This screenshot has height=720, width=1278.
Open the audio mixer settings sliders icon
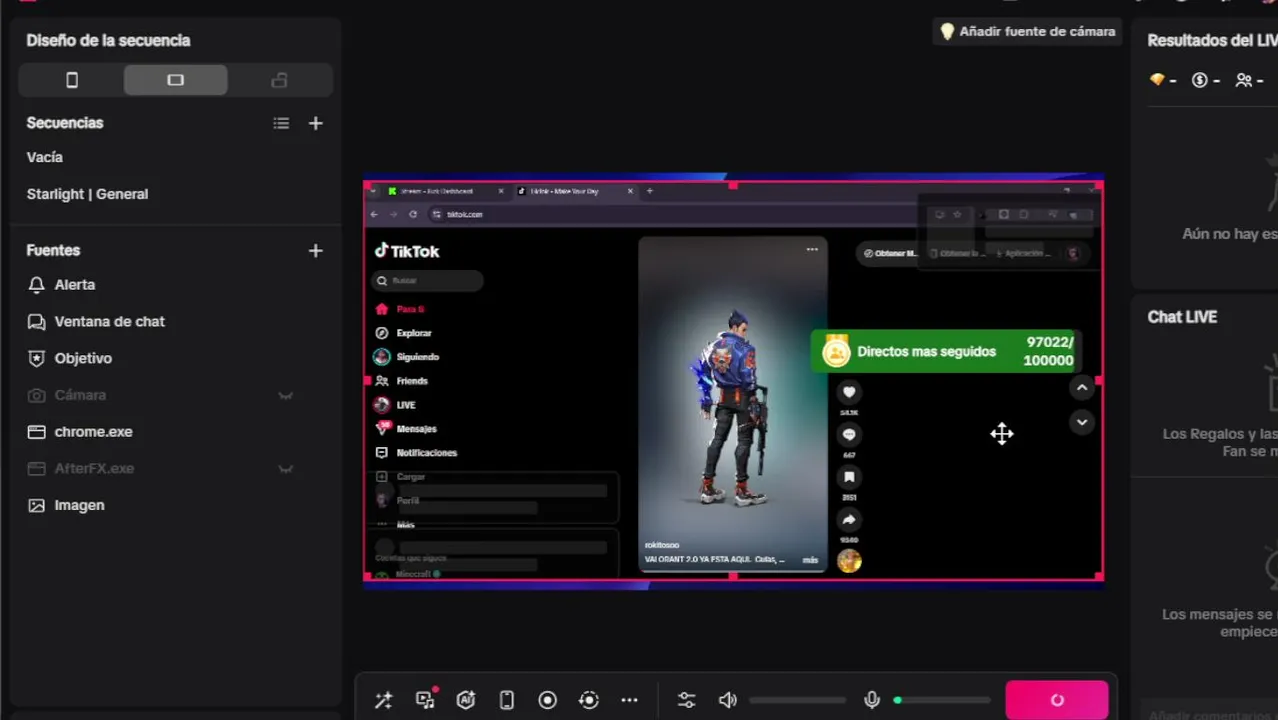tap(686, 701)
